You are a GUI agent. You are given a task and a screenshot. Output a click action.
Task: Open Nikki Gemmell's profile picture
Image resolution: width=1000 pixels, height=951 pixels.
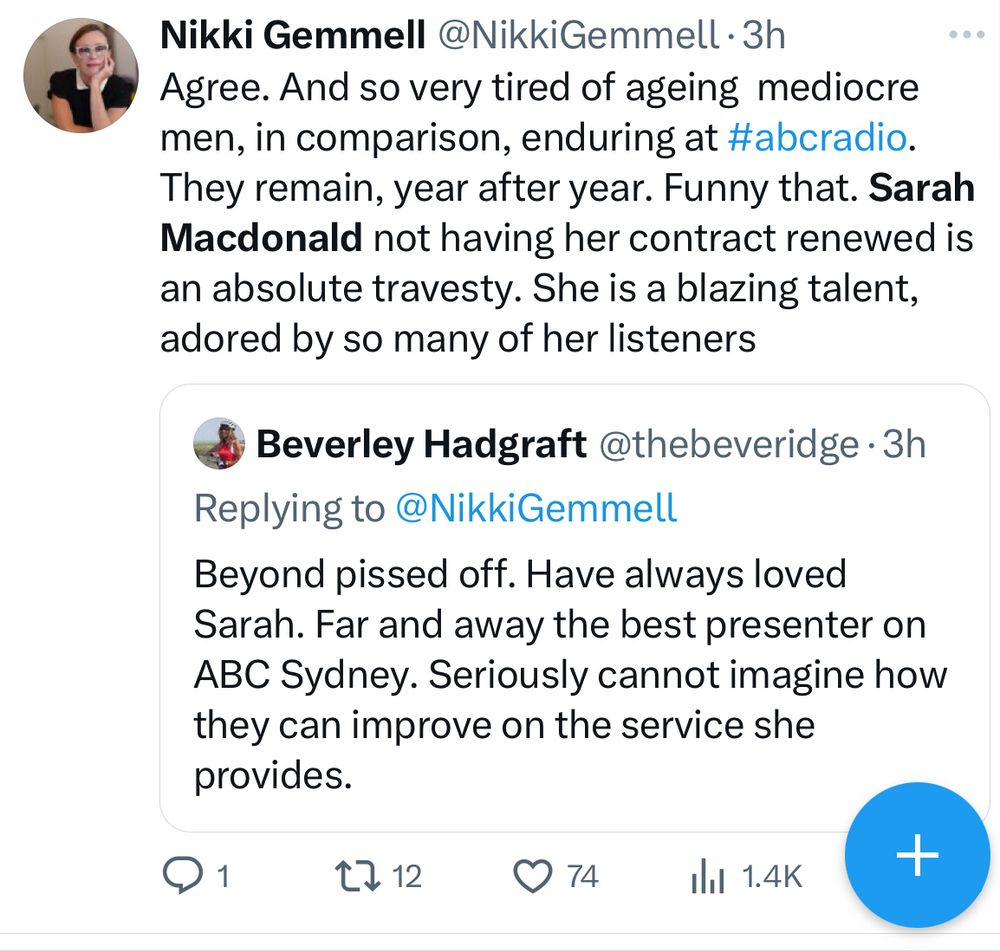(80, 75)
